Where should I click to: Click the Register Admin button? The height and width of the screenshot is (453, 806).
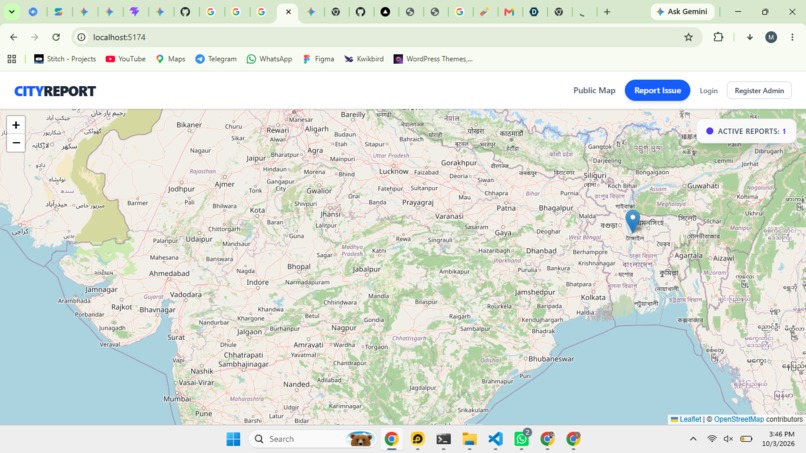(x=759, y=90)
